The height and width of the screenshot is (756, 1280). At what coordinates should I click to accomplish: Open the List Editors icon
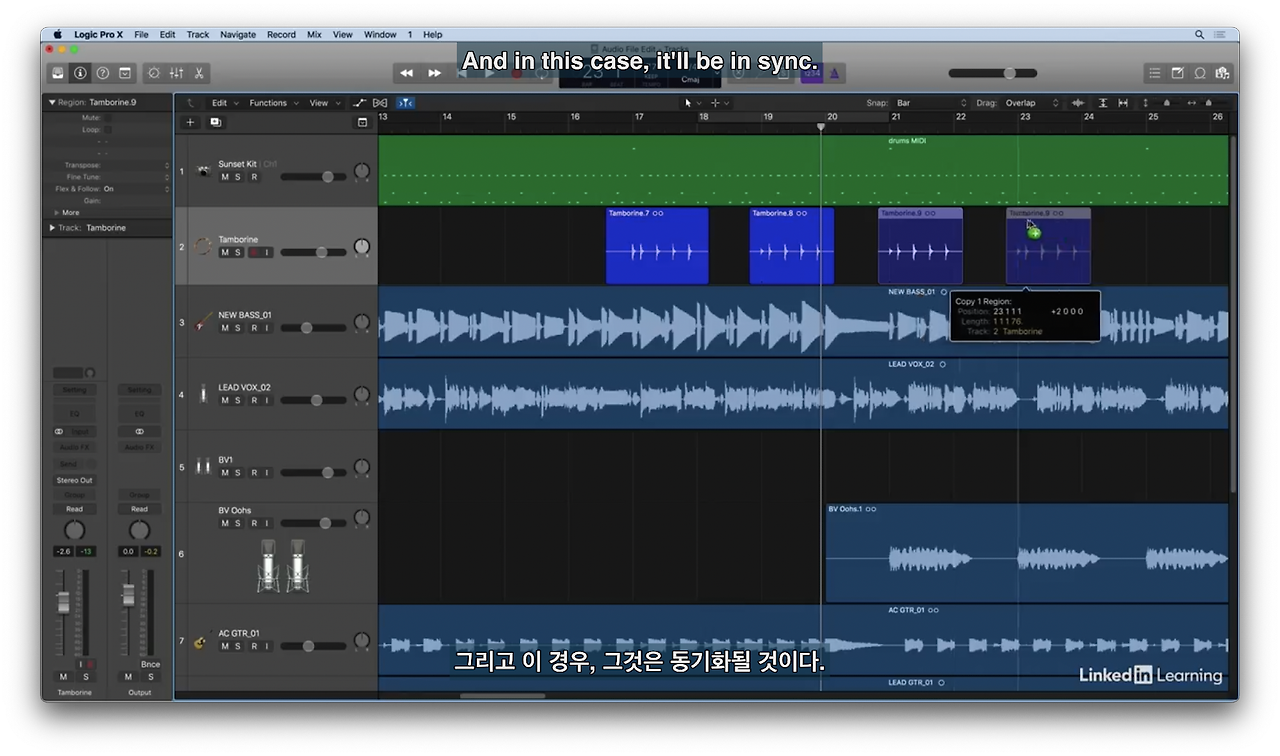(1155, 73)
